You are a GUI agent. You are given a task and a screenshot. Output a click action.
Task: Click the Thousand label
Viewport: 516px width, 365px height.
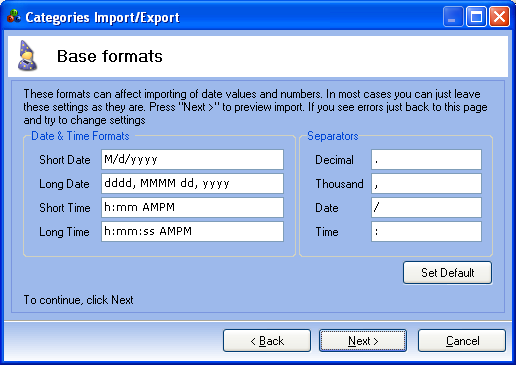[x=339, y=184]
